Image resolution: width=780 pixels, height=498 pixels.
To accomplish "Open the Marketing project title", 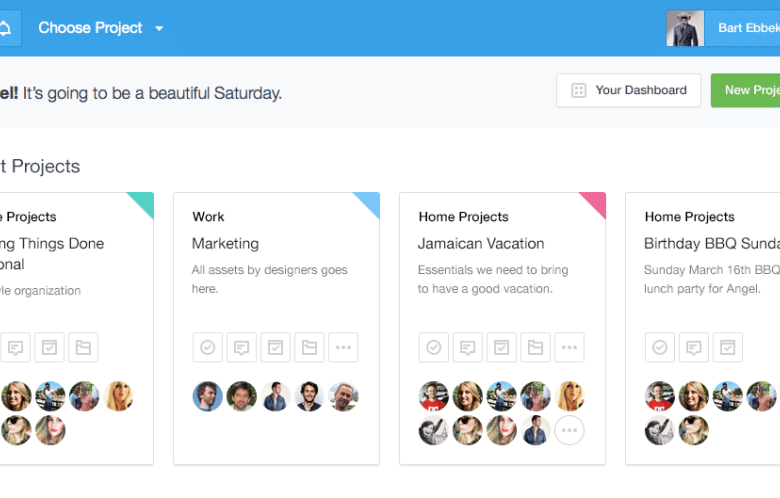I will (x=225, y=243).
